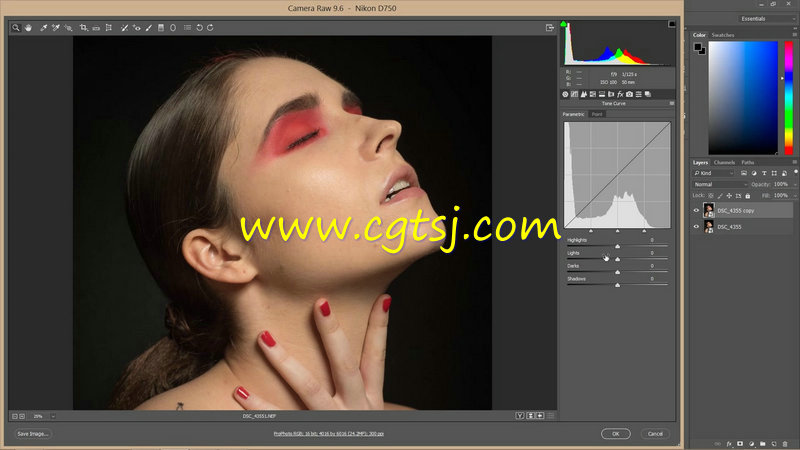Switch to the Channels tab
This screenshot has width=800, height=450.
pyautogui.click(x=724, y=162)
